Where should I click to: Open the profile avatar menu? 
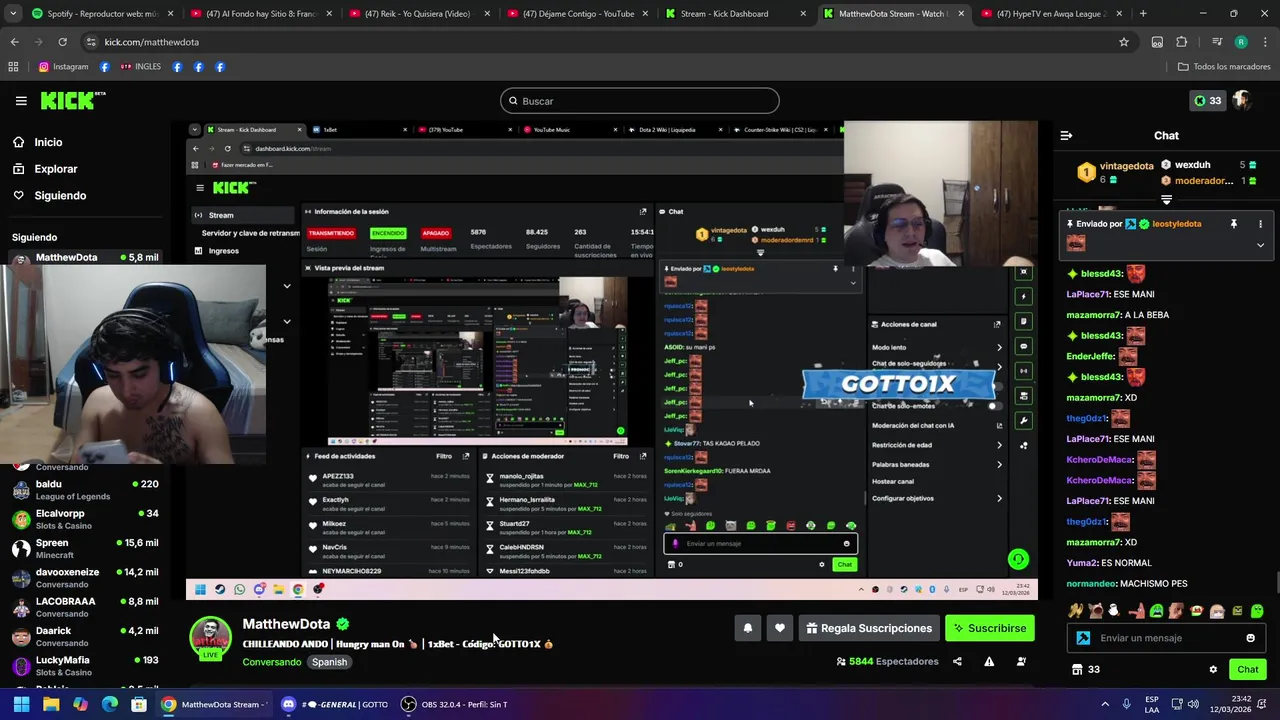(x=1242, y=101)
